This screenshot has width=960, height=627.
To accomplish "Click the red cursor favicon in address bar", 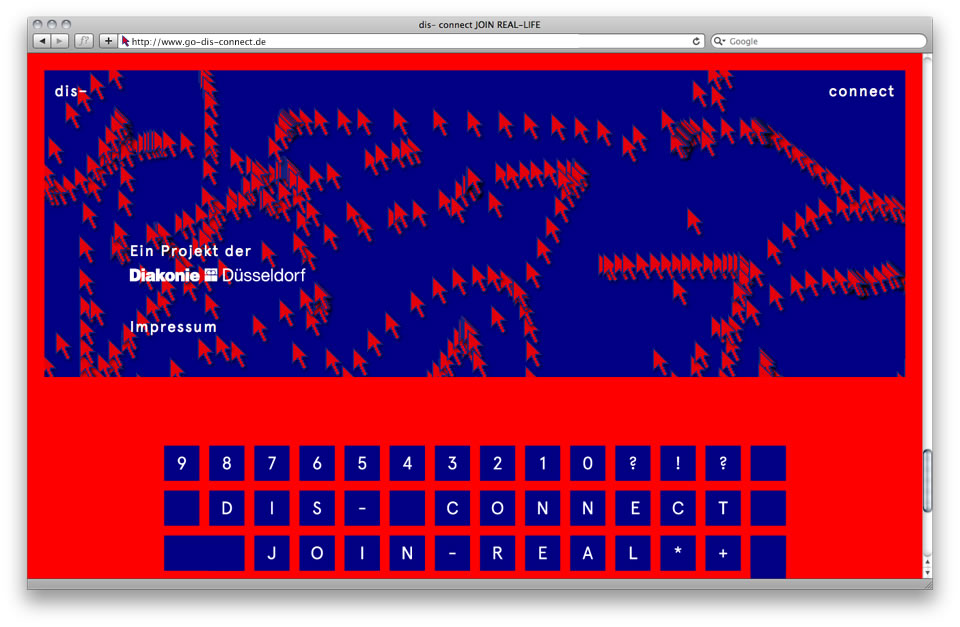I will coord(126,41).
